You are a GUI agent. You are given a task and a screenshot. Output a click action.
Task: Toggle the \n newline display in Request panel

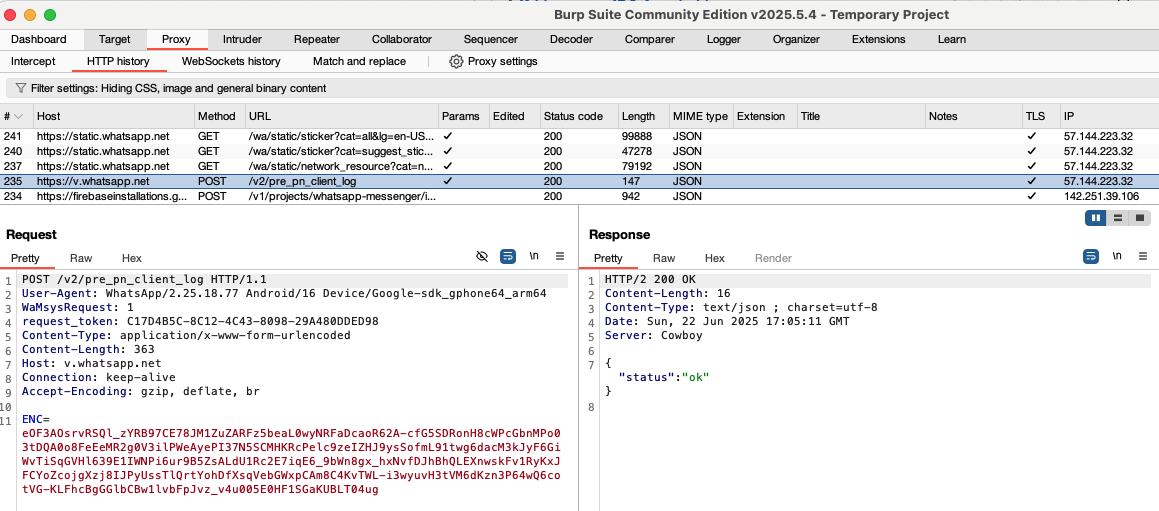click(534, 256)
